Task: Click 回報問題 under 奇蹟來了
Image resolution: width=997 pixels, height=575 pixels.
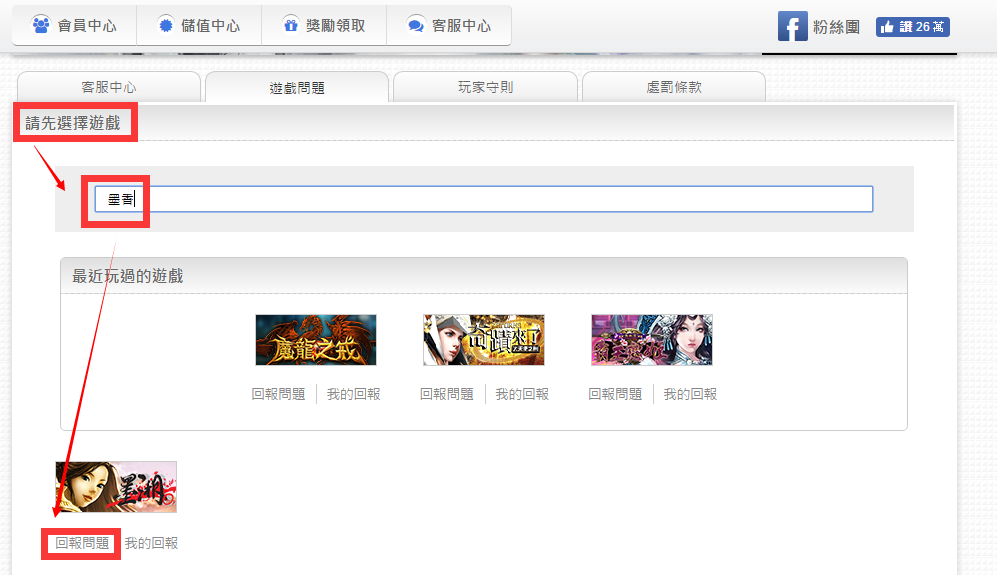Action: (x=447, y=394)
